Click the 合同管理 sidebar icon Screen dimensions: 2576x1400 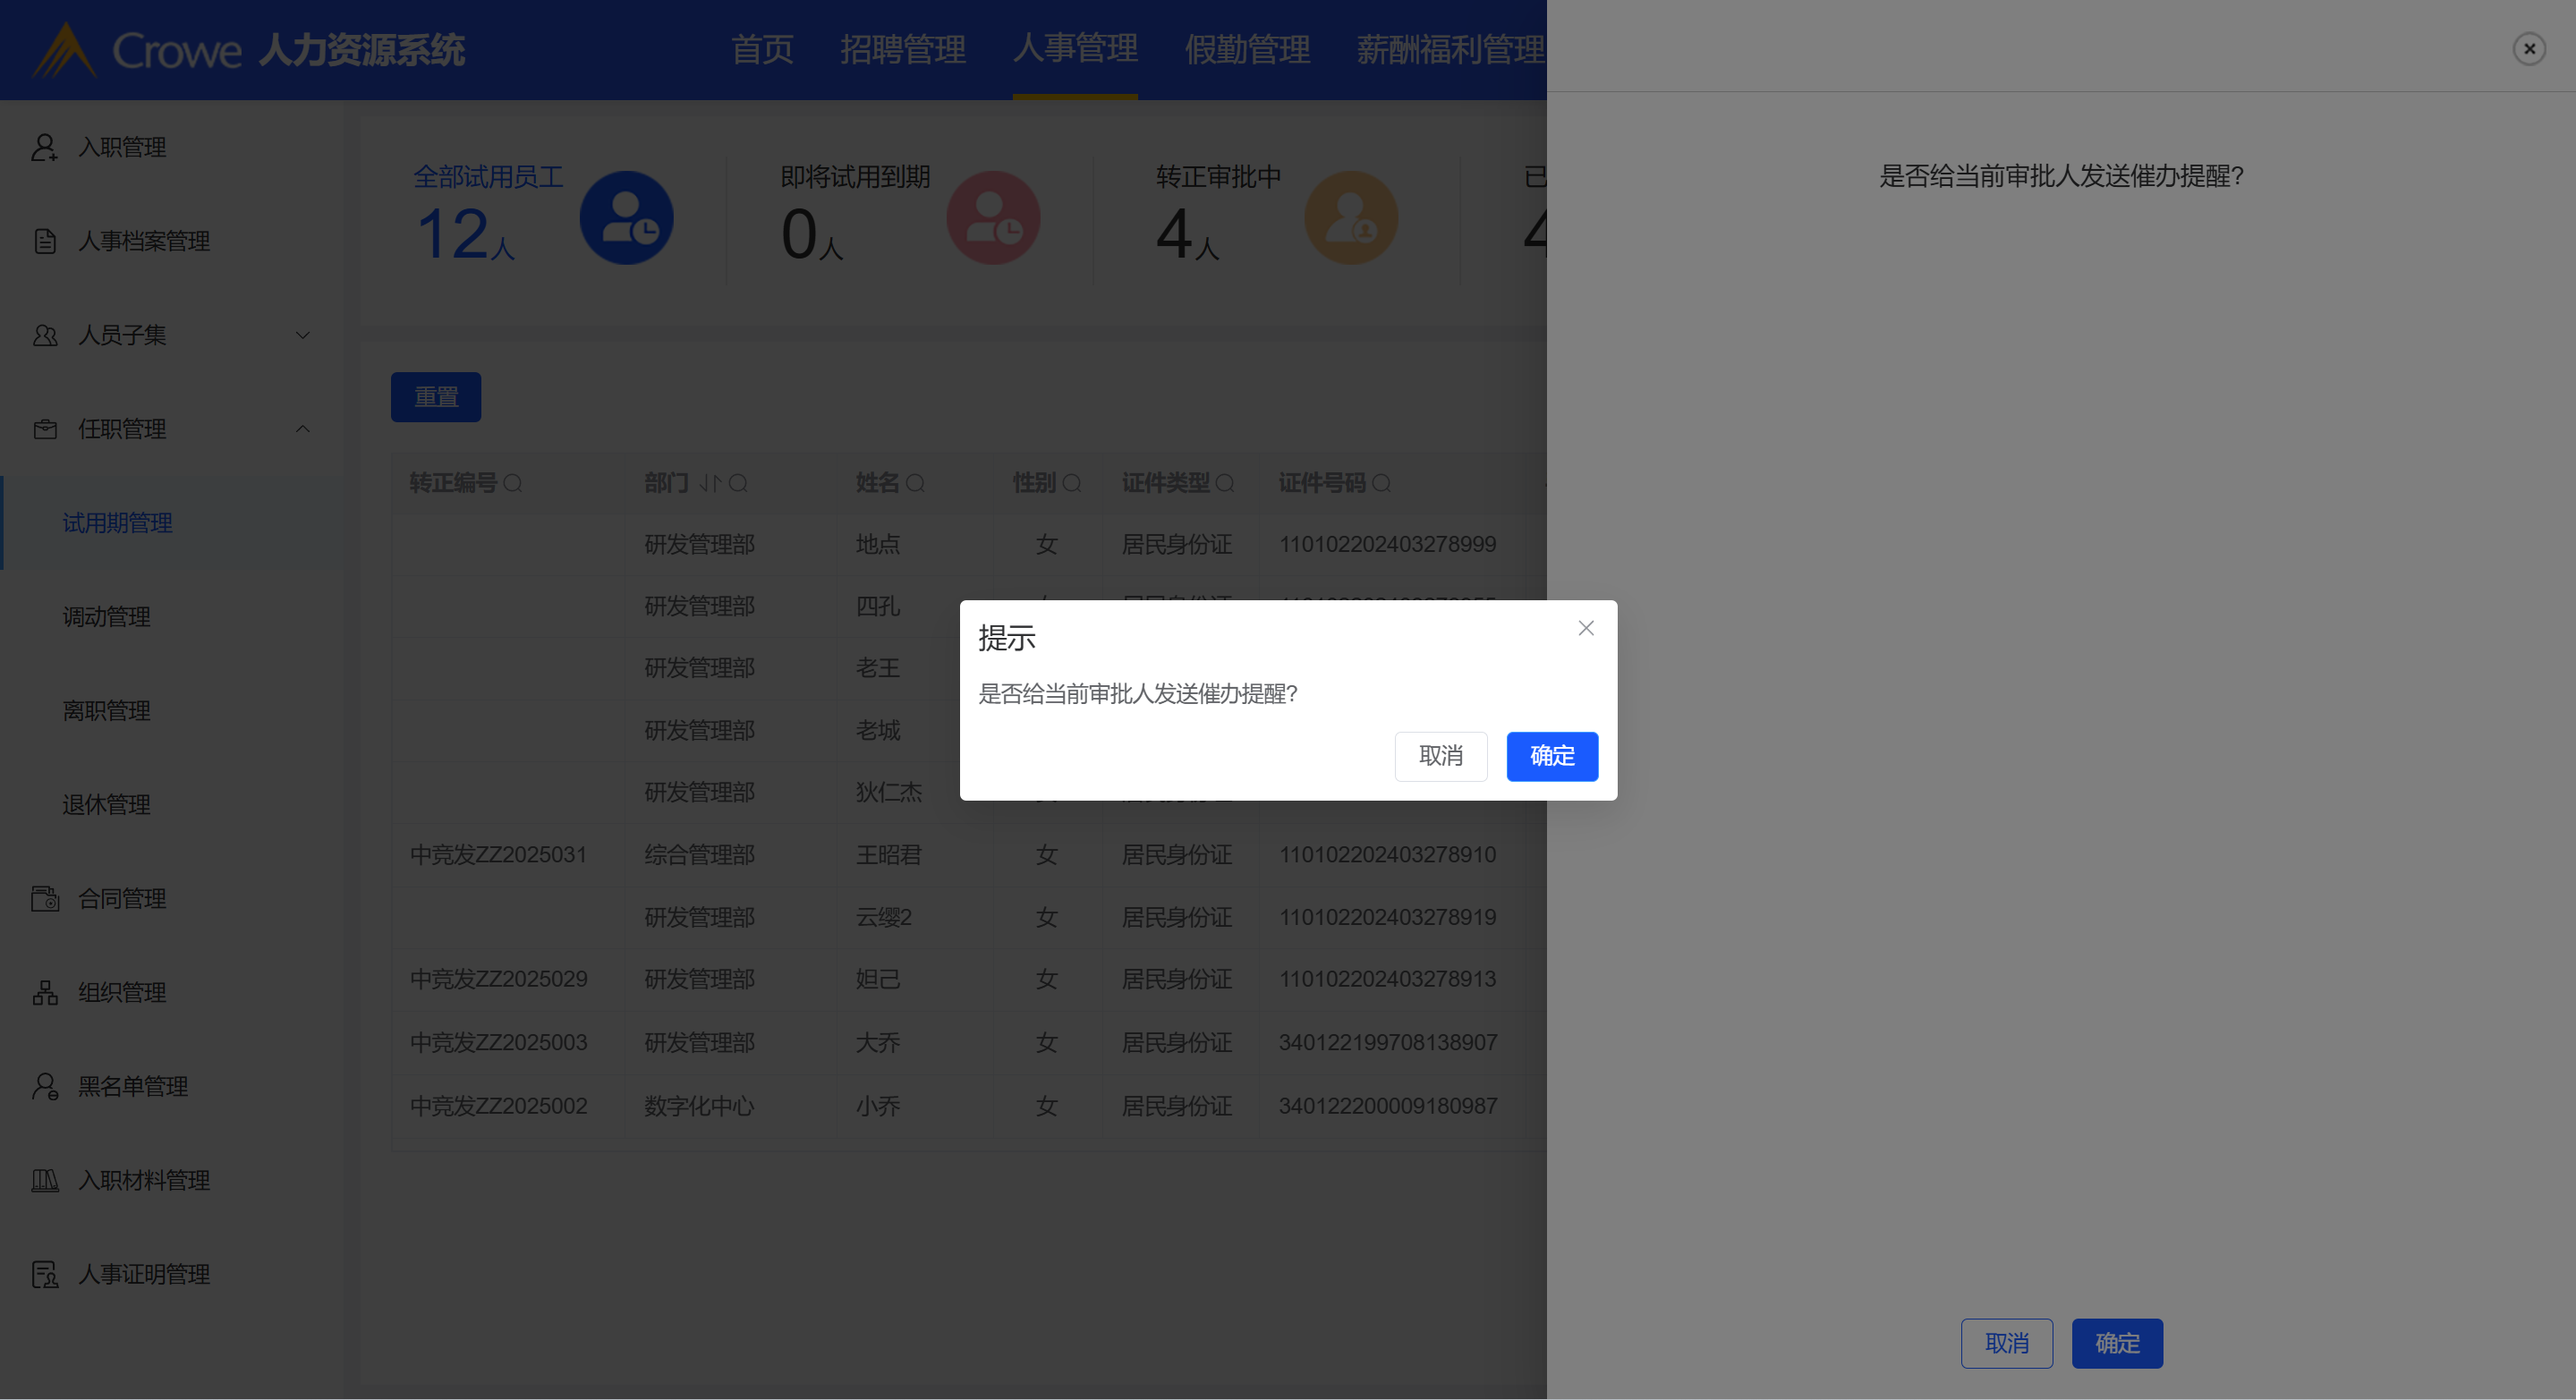point(44,899)
